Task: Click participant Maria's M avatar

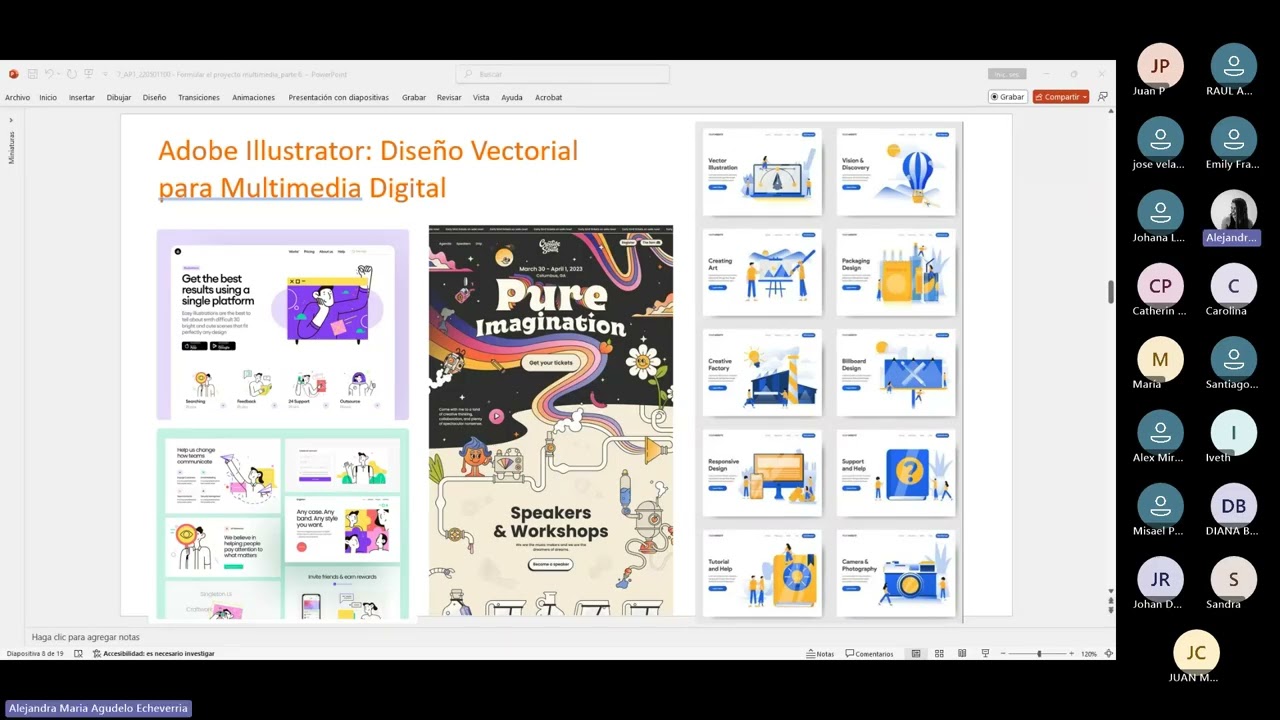Action: pyautogui.click(x=1160, y=359)
